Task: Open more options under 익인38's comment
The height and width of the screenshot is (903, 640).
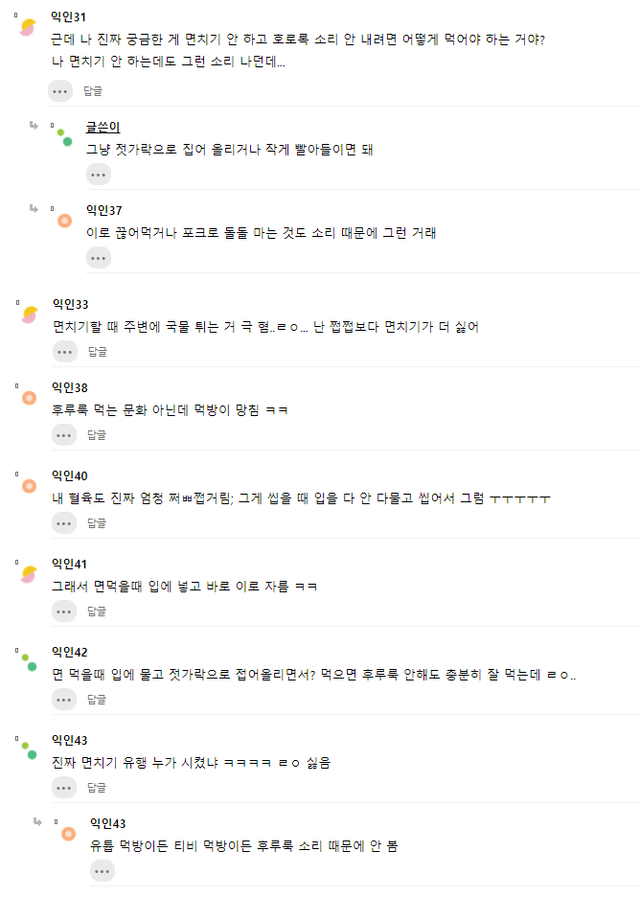Action: click(x=65, y=435)
